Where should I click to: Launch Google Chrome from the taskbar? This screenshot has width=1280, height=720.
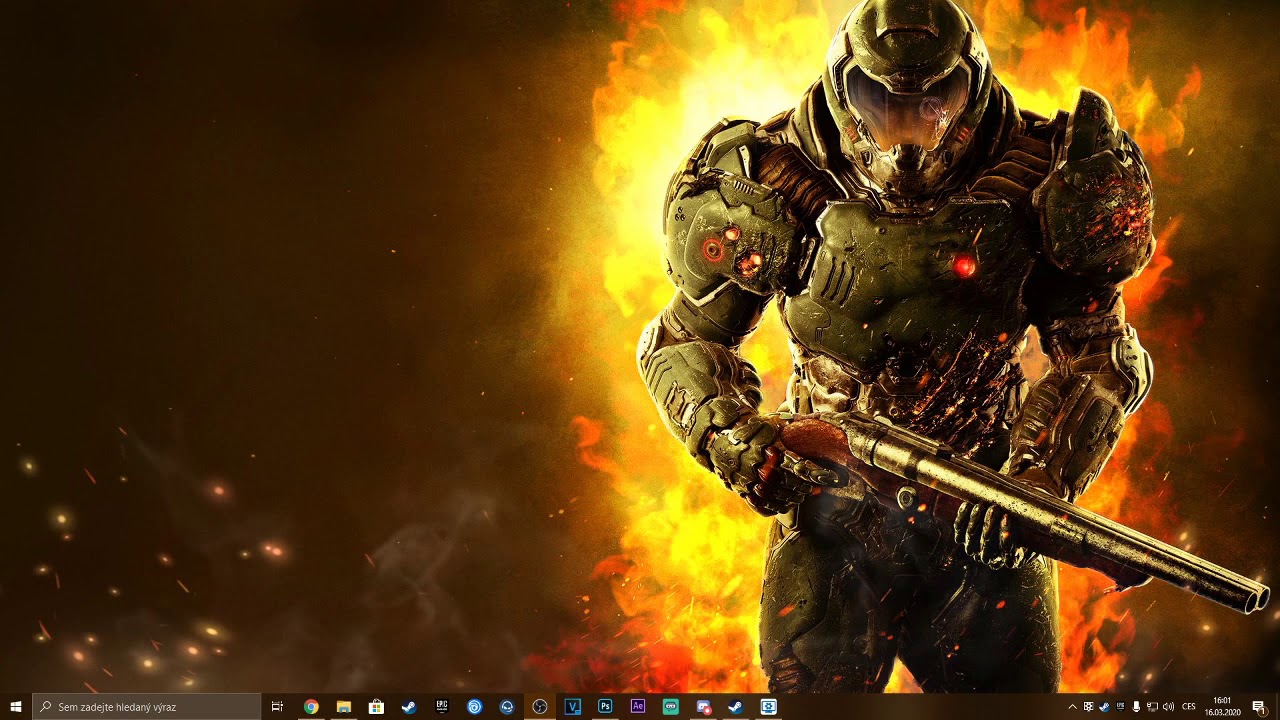[311, 707]
